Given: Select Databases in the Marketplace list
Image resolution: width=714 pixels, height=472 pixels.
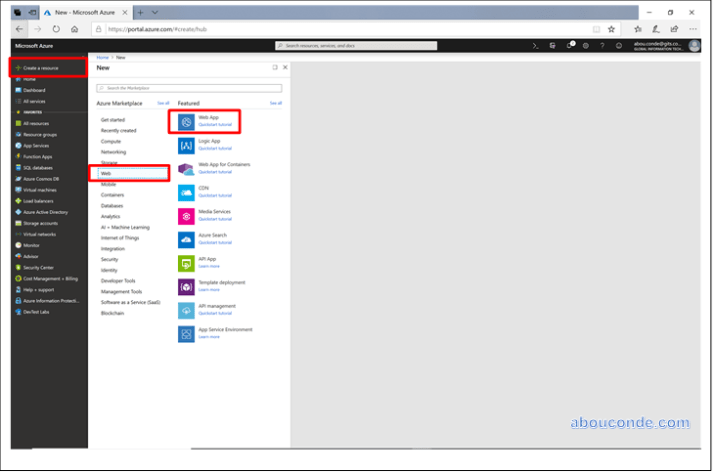Looking at the screenshot, I should (x=112, y=205).
